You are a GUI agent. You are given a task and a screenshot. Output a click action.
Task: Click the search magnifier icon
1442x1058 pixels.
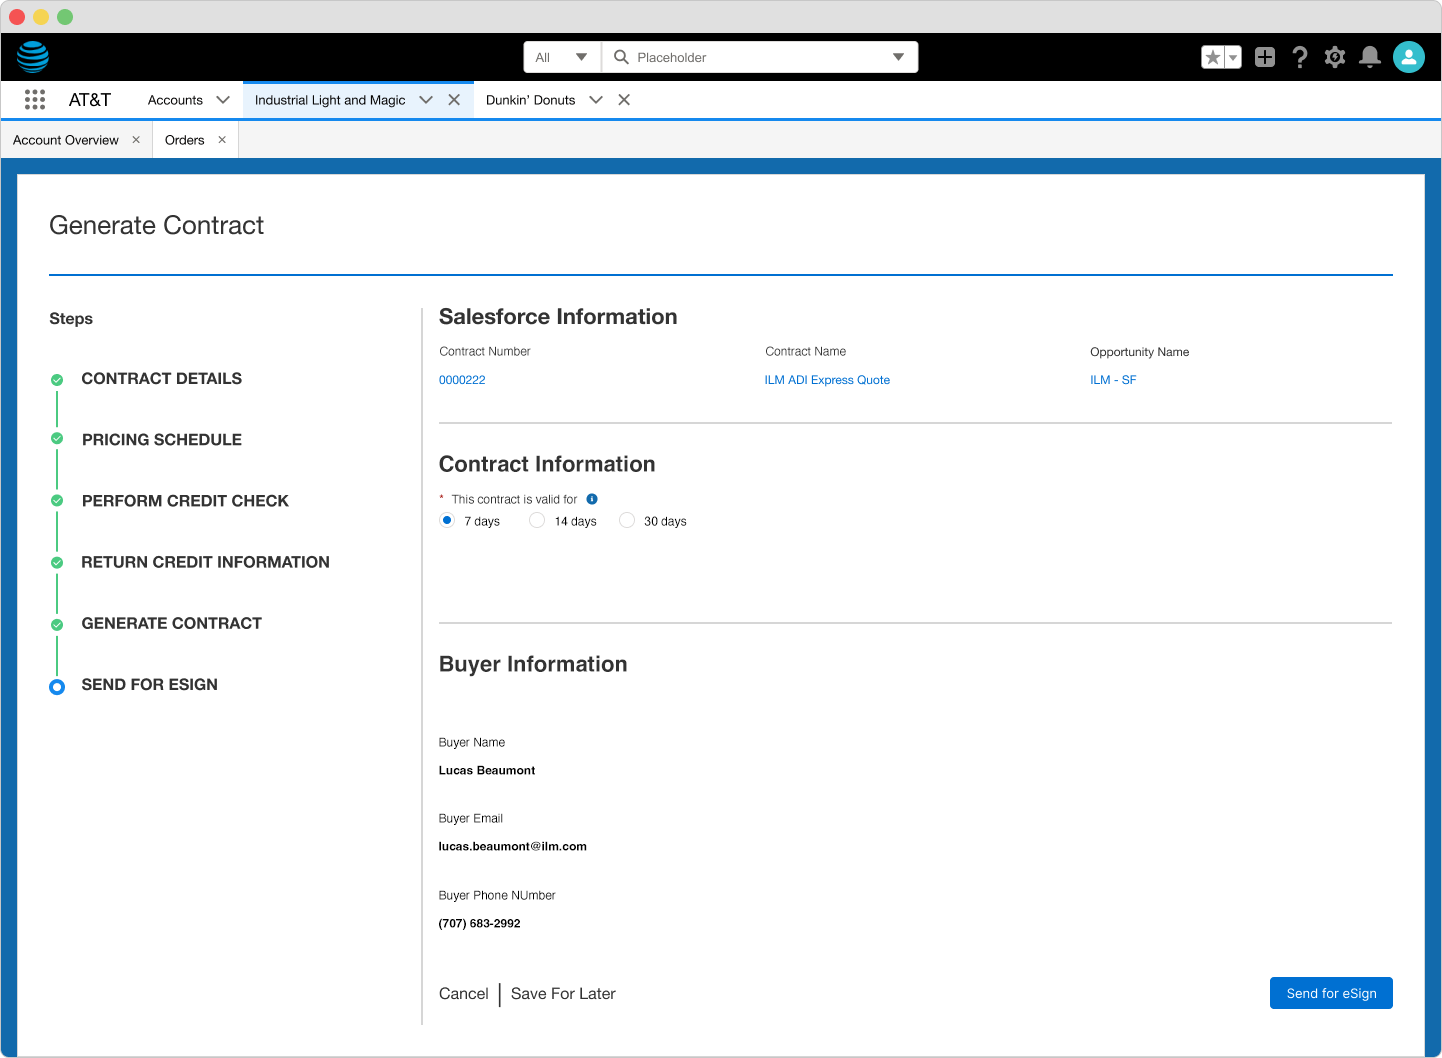coord(621,57)
